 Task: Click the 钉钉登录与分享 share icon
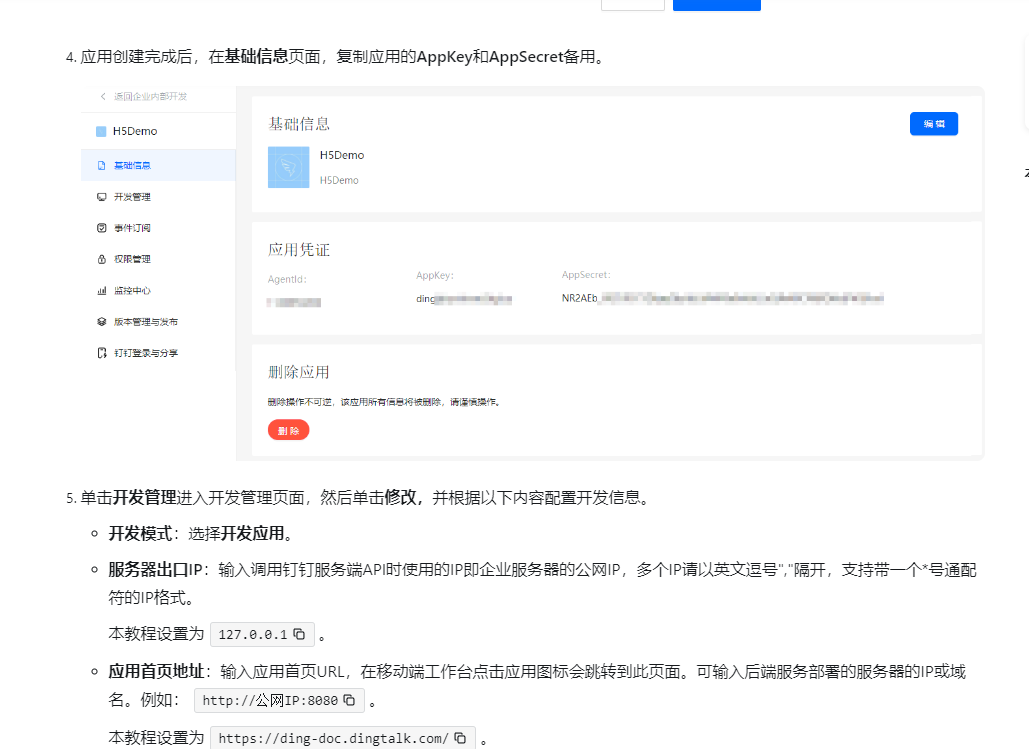tap(102, 353)
